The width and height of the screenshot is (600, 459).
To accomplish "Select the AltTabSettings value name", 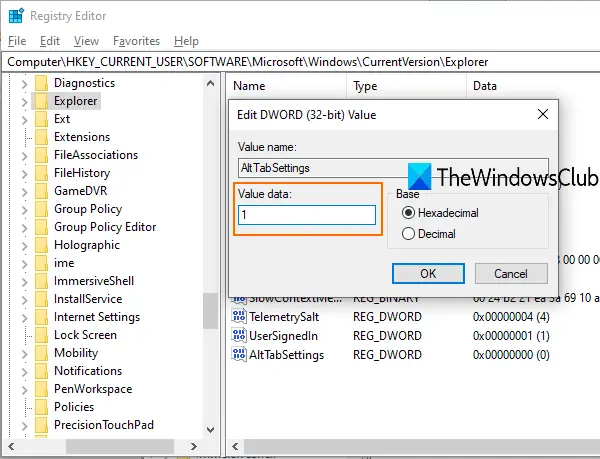I will tap(287, 355).
